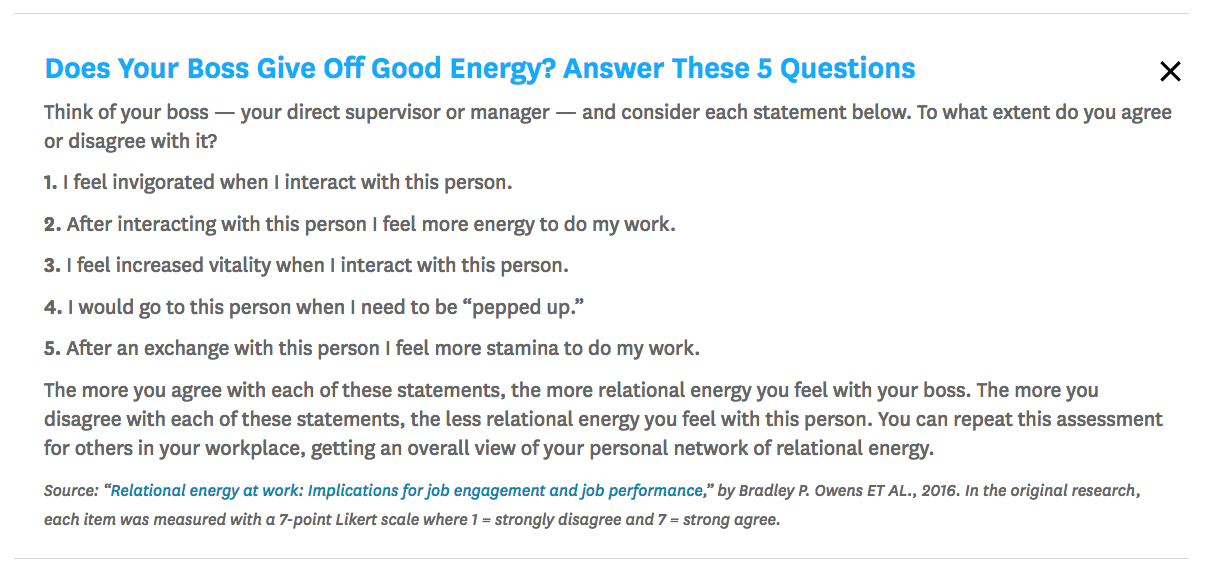Select statement 2 about more energy to work
Viewport: 1207px width, 571px height.
point(360,225)
